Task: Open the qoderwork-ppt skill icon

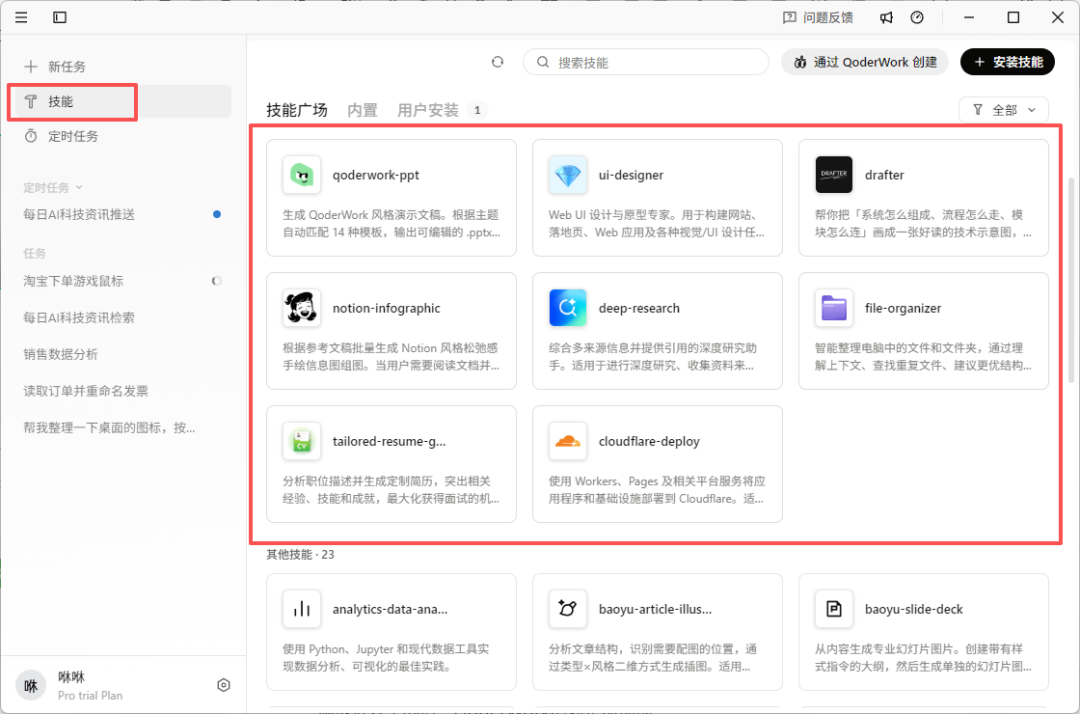Action: tap(301, 174)
